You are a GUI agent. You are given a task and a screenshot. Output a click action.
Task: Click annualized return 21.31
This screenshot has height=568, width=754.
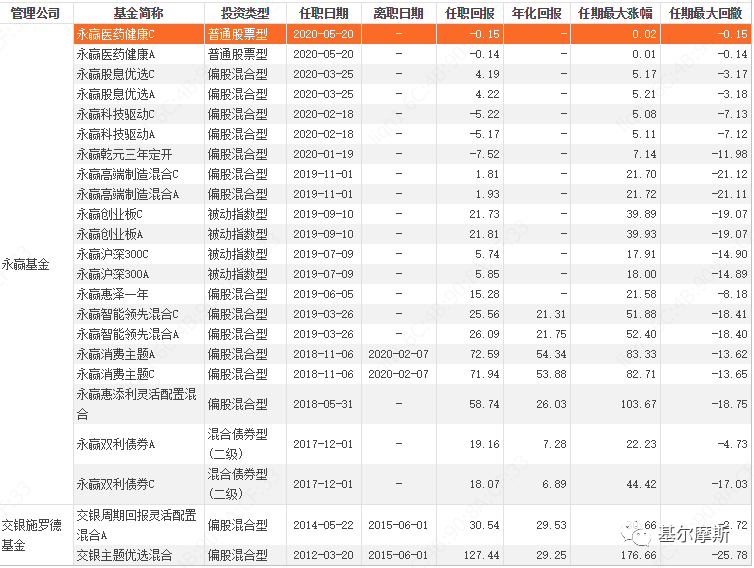click(551, 314)
